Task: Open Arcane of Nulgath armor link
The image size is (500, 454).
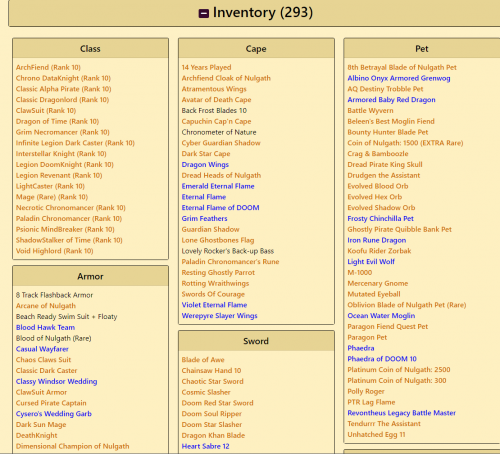Action: coord(46,306)
